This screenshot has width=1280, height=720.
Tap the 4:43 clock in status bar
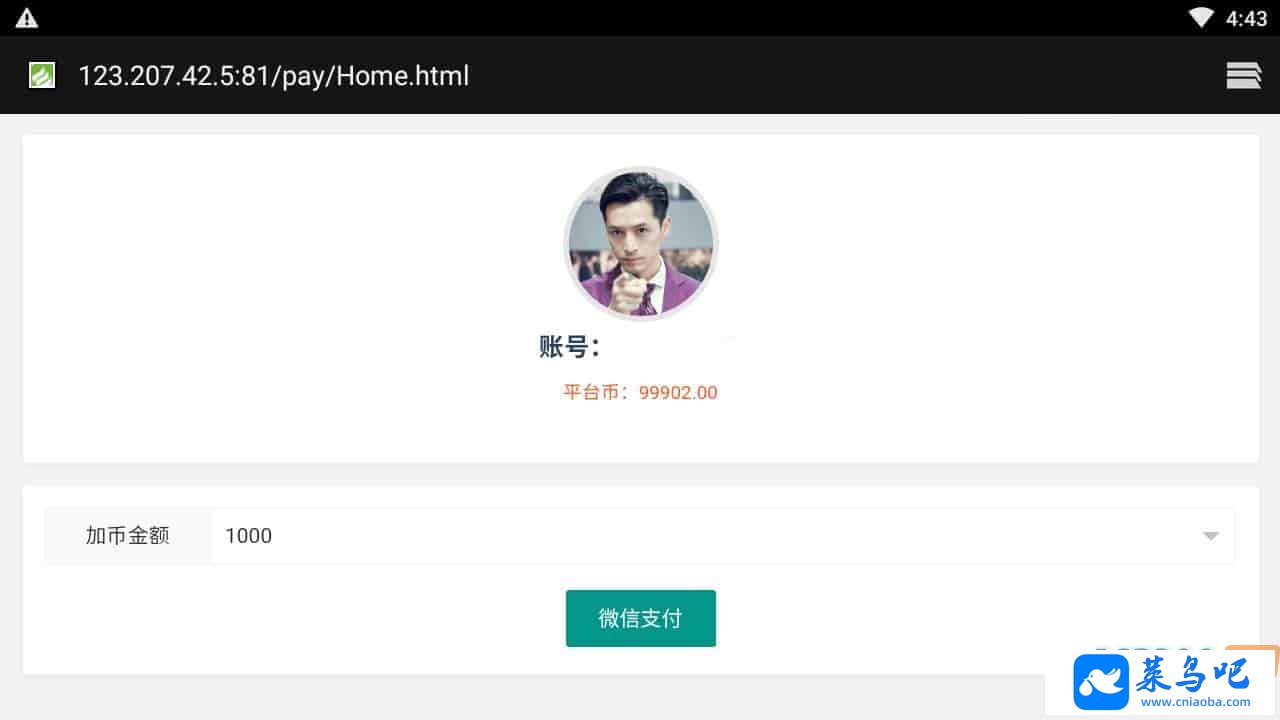pyautogui.click(x=1246, y=18)
